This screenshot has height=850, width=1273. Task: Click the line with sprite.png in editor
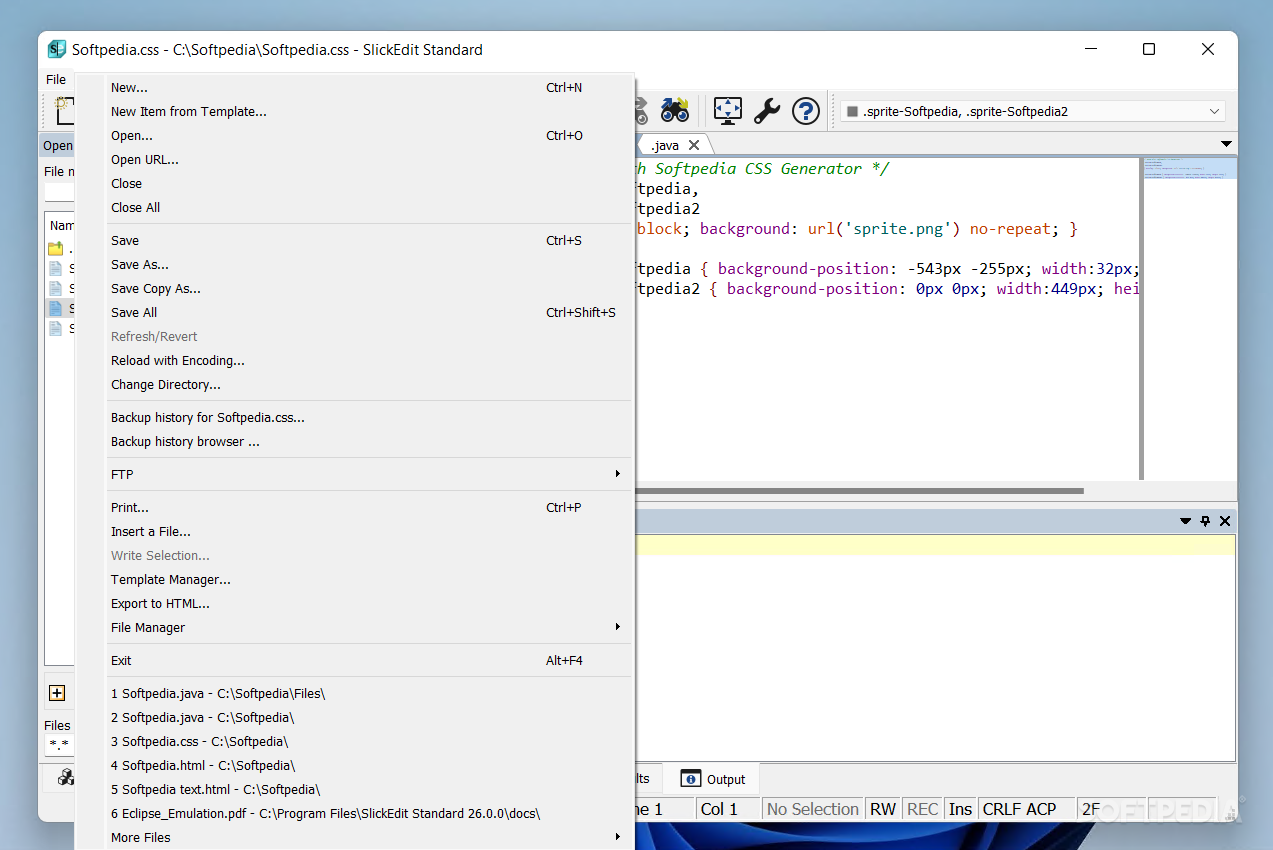click(x=857, y=229)
